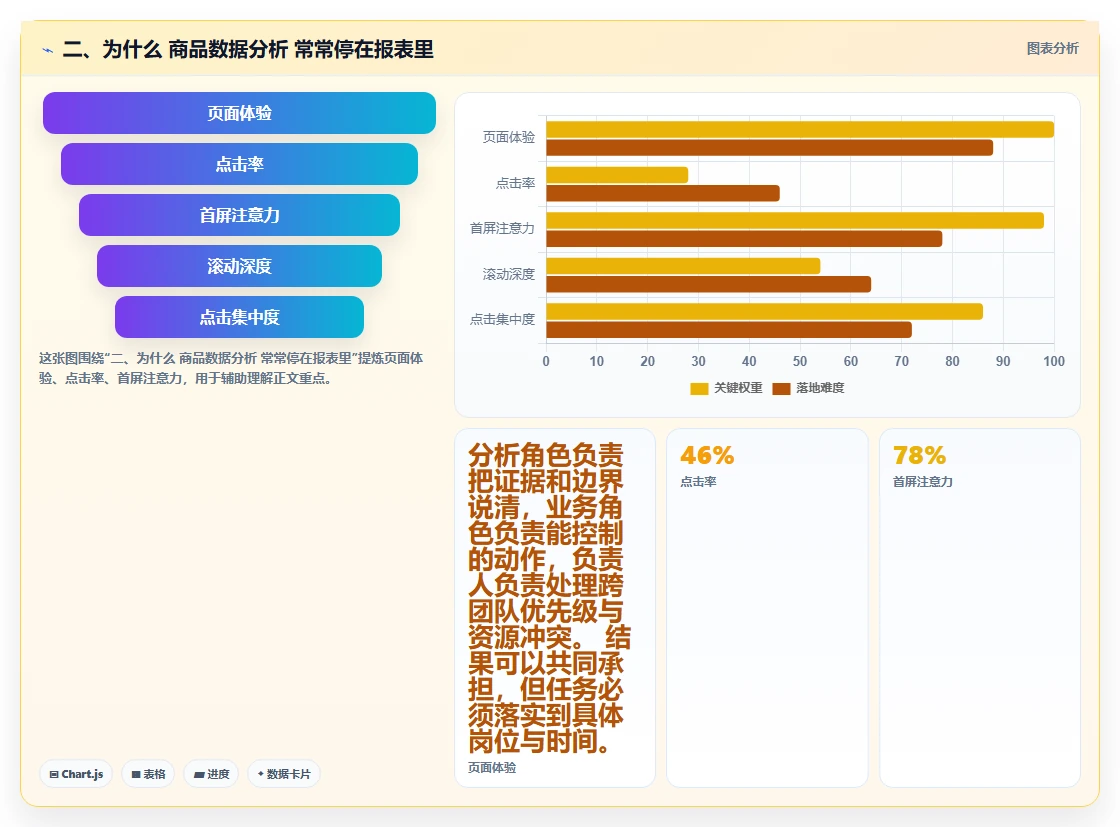Click the yellow 点击集中度 bar
This screenshot has height=827, width=1120.
tap(764, 311)
